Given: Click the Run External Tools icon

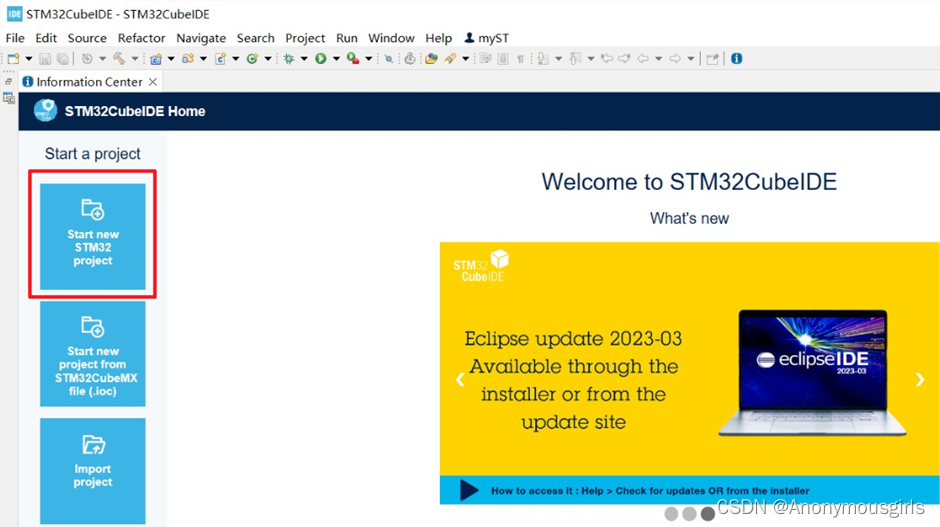Looking at the screenshot, I should click(353, 59).
